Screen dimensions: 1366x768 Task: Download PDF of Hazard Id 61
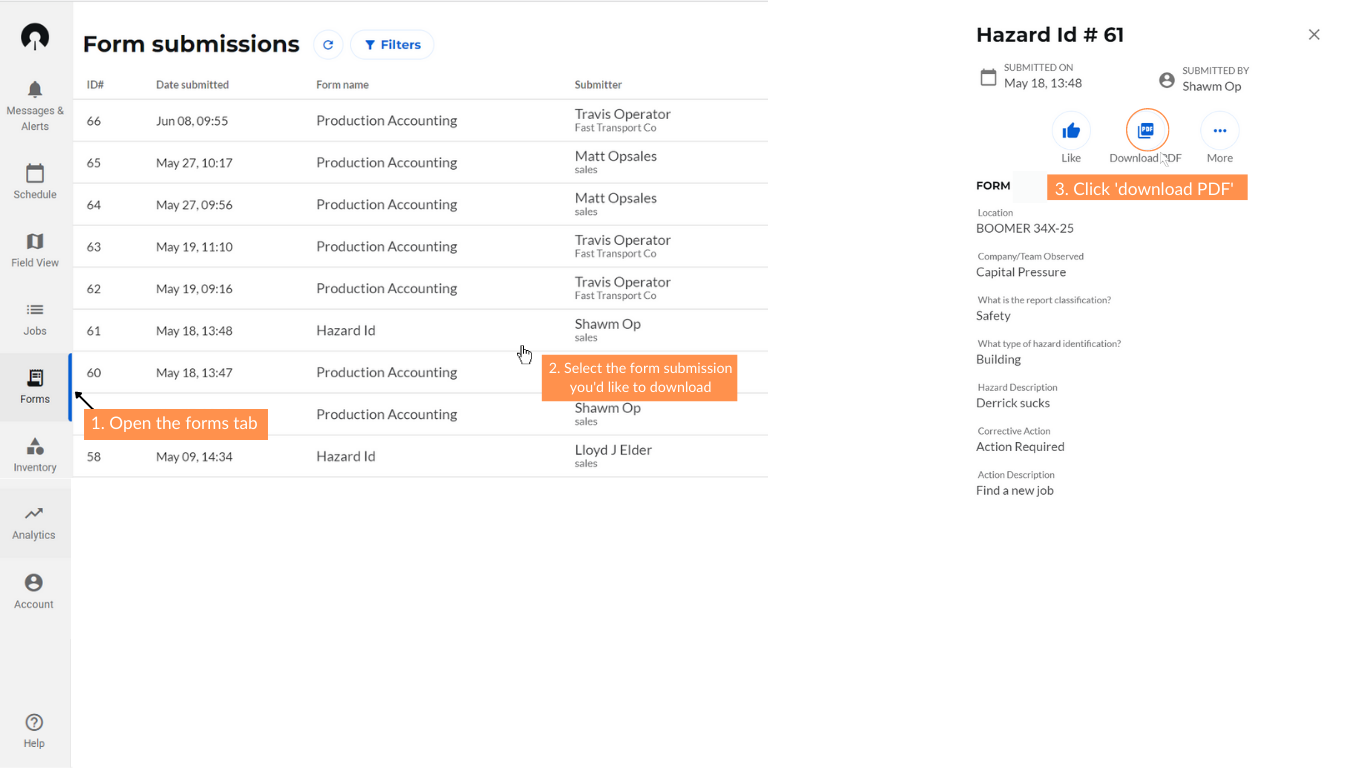[x=1147, y=131]
